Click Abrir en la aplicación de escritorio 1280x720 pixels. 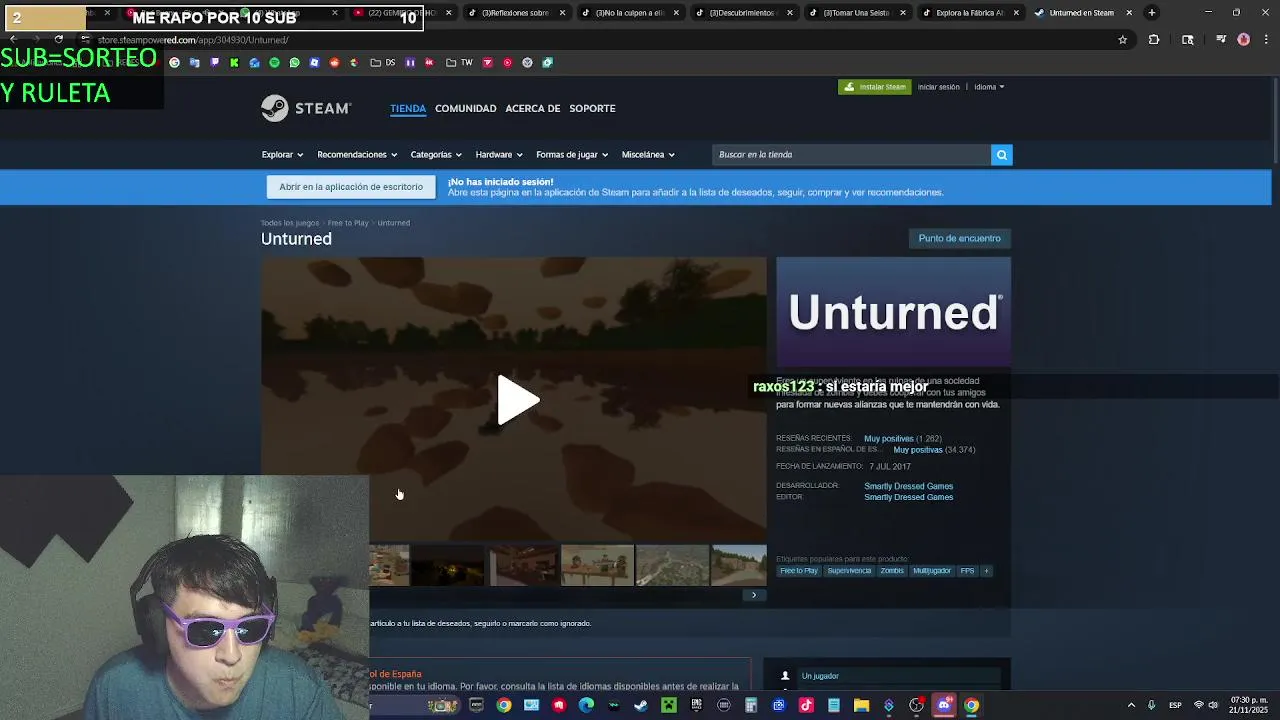click(x=351, y=187)
